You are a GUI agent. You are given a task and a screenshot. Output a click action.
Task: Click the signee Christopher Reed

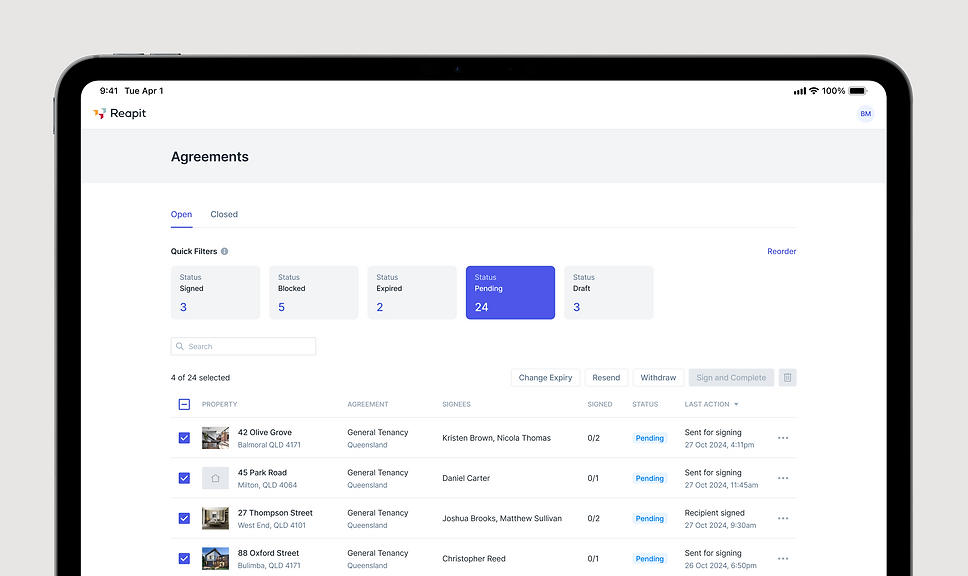[474, 558]
